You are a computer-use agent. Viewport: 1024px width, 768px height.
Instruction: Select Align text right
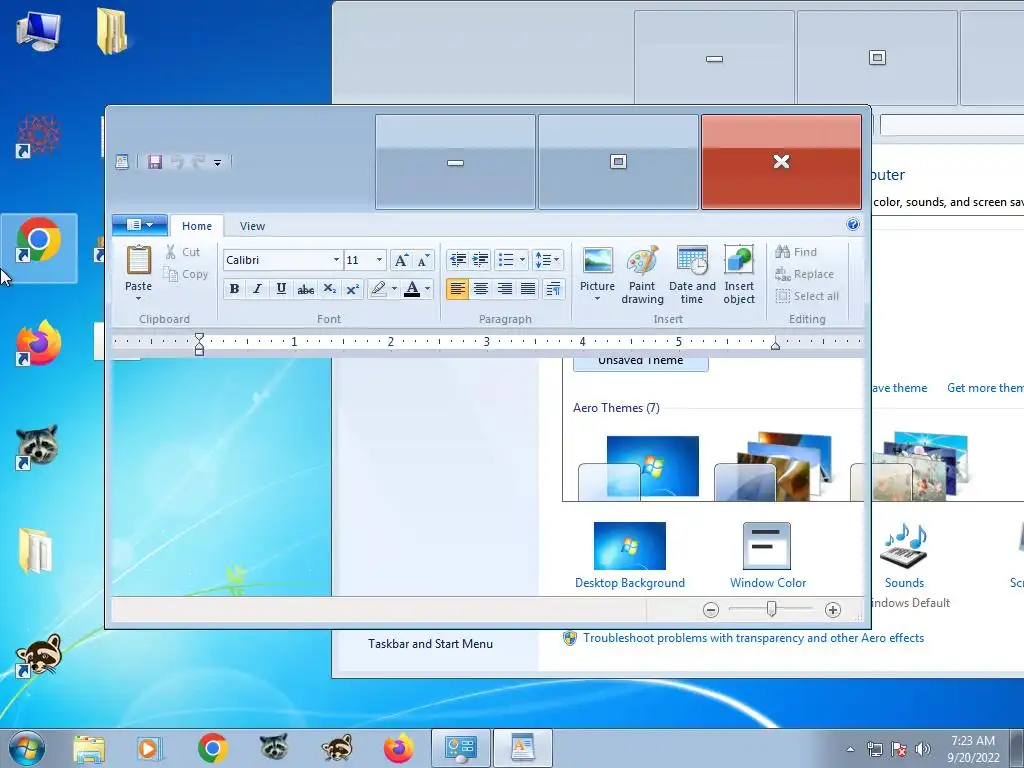click(504, 289)
